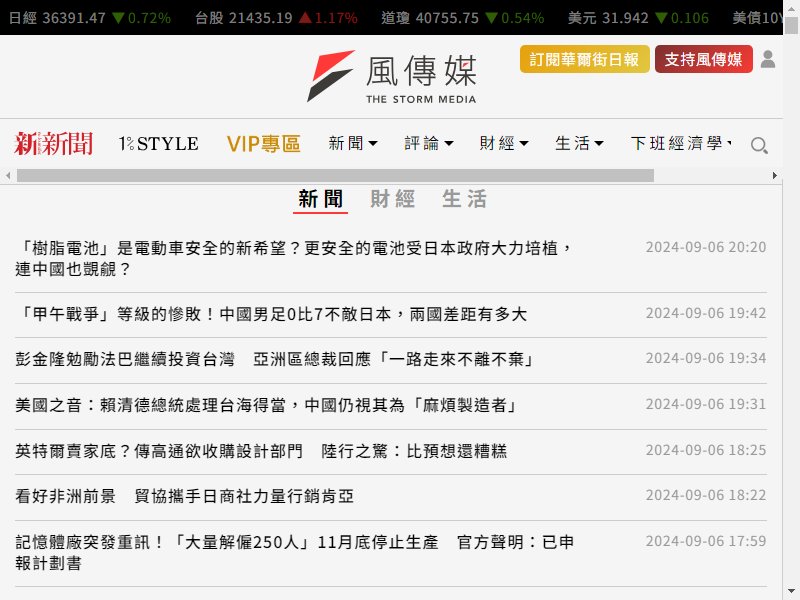Click 訂閱華爾街日報 button
Image resolution: width=800 pixels, height=600 pixels.
pos(585,59)
